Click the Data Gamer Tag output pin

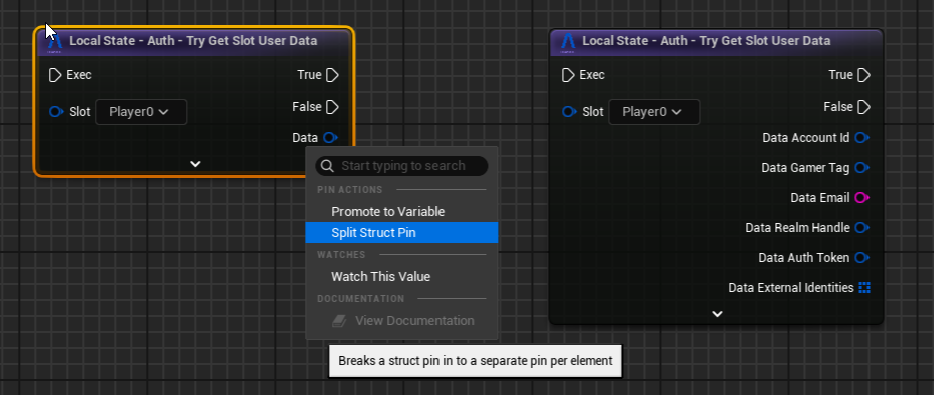(862, 168)
